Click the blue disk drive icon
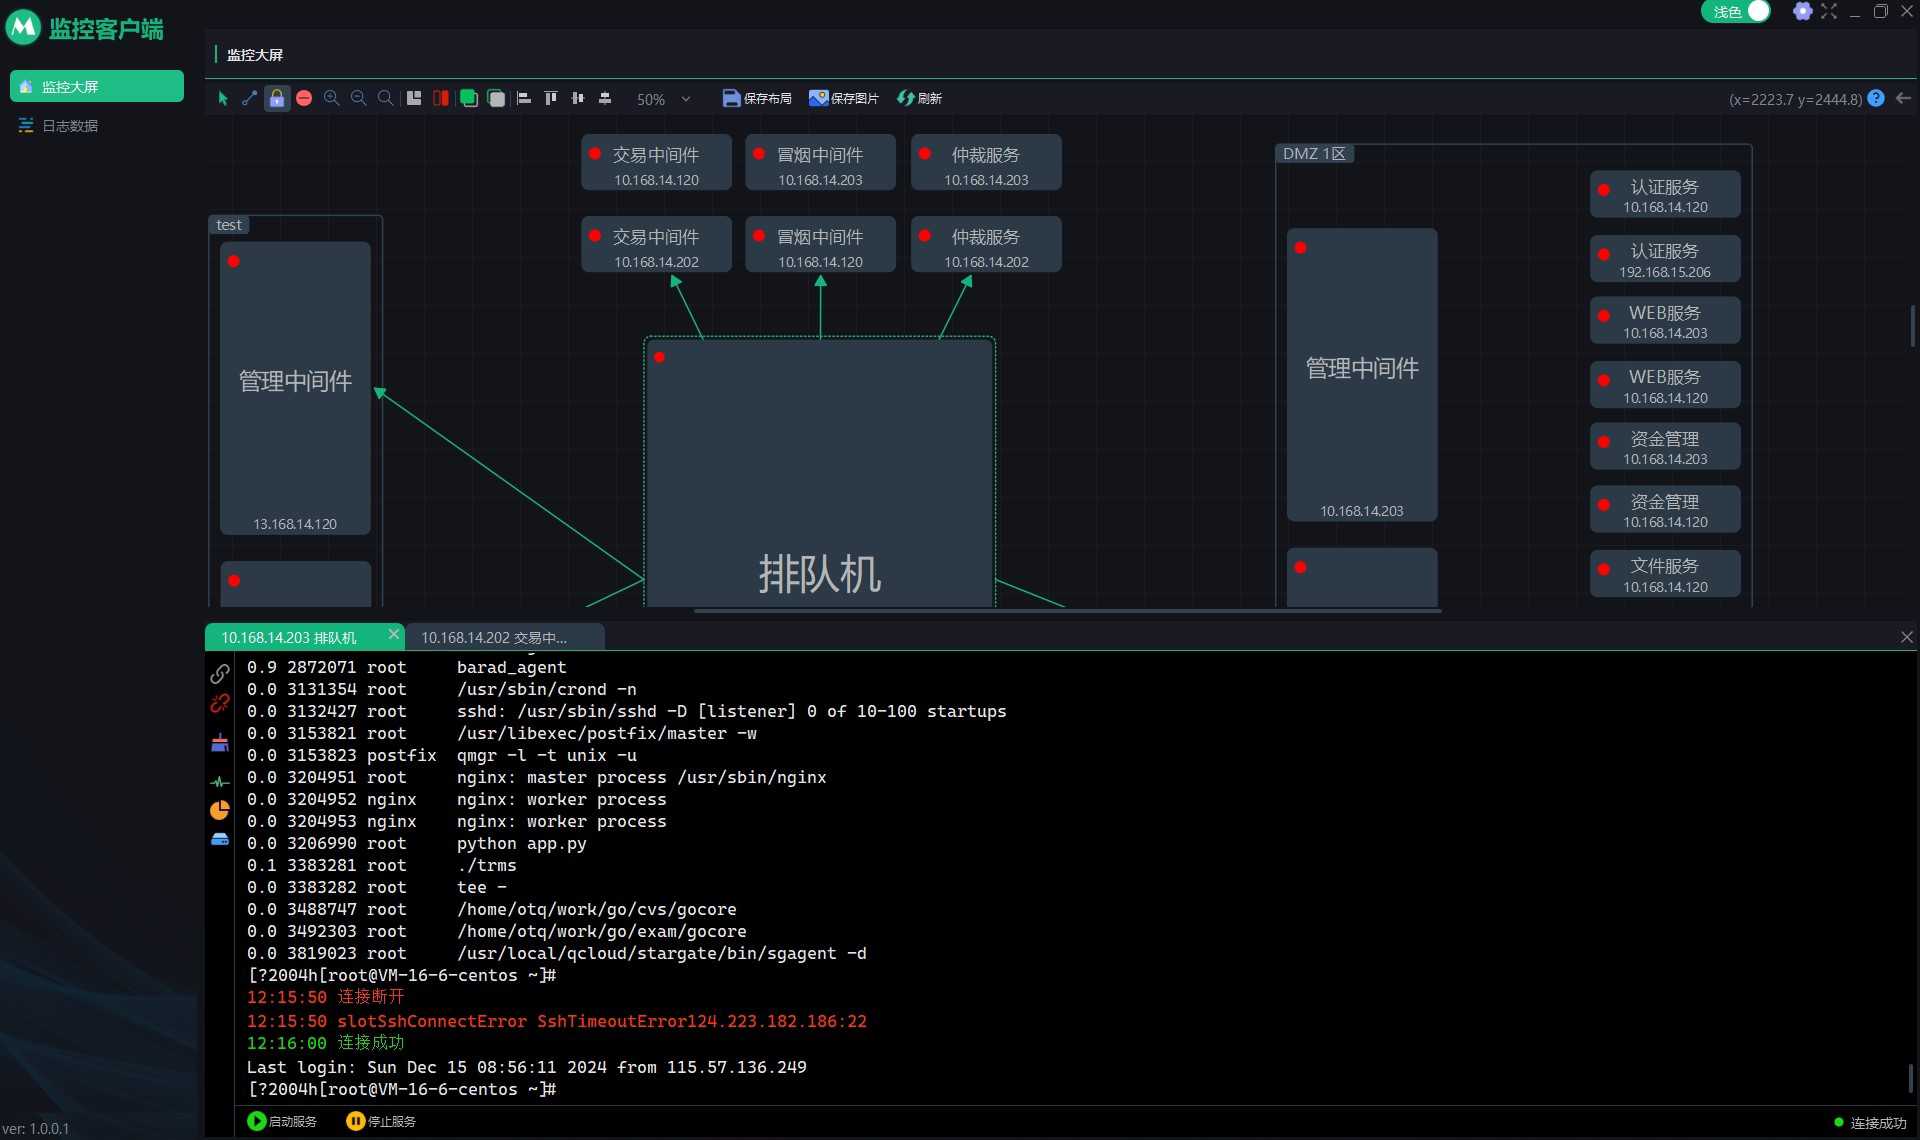This screenshot has width=1920, height=1140. click(x=220, y=840)
